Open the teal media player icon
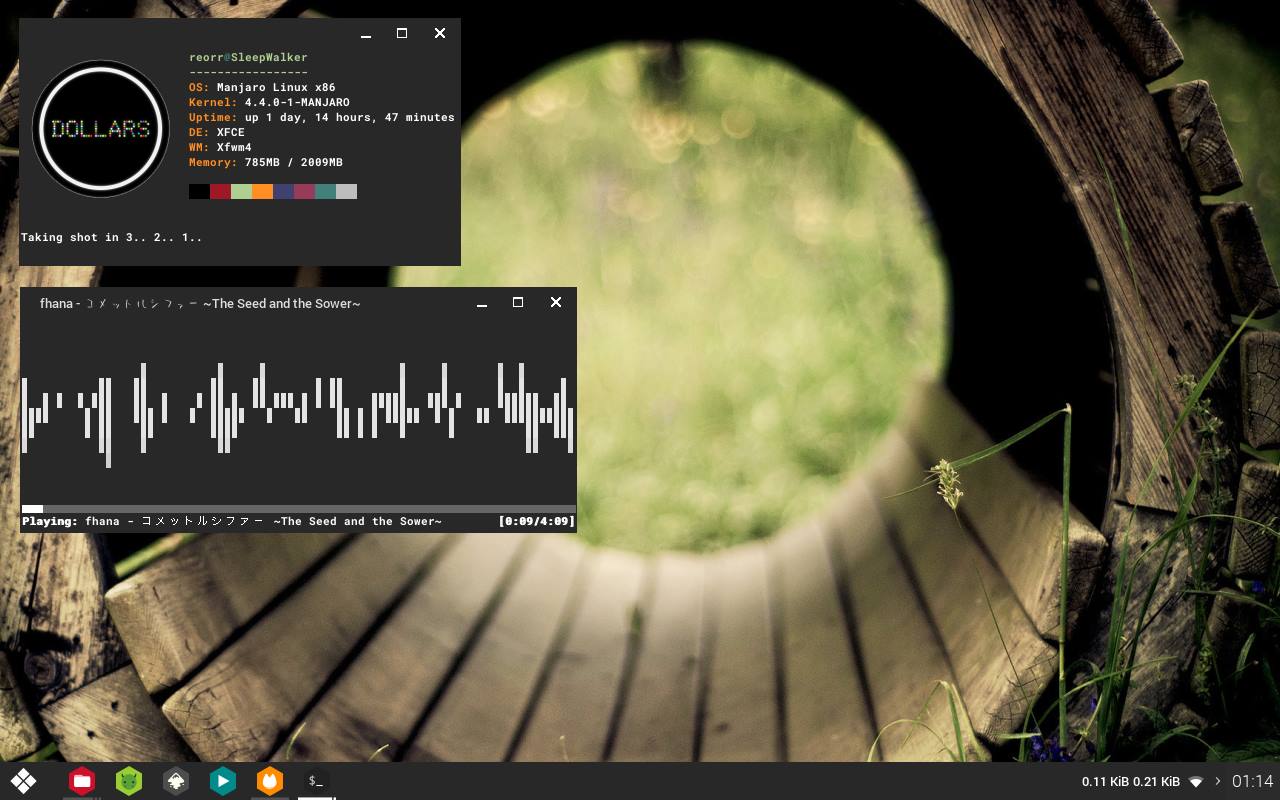This screenshot has width=1280, height=800. pos(223,781)
